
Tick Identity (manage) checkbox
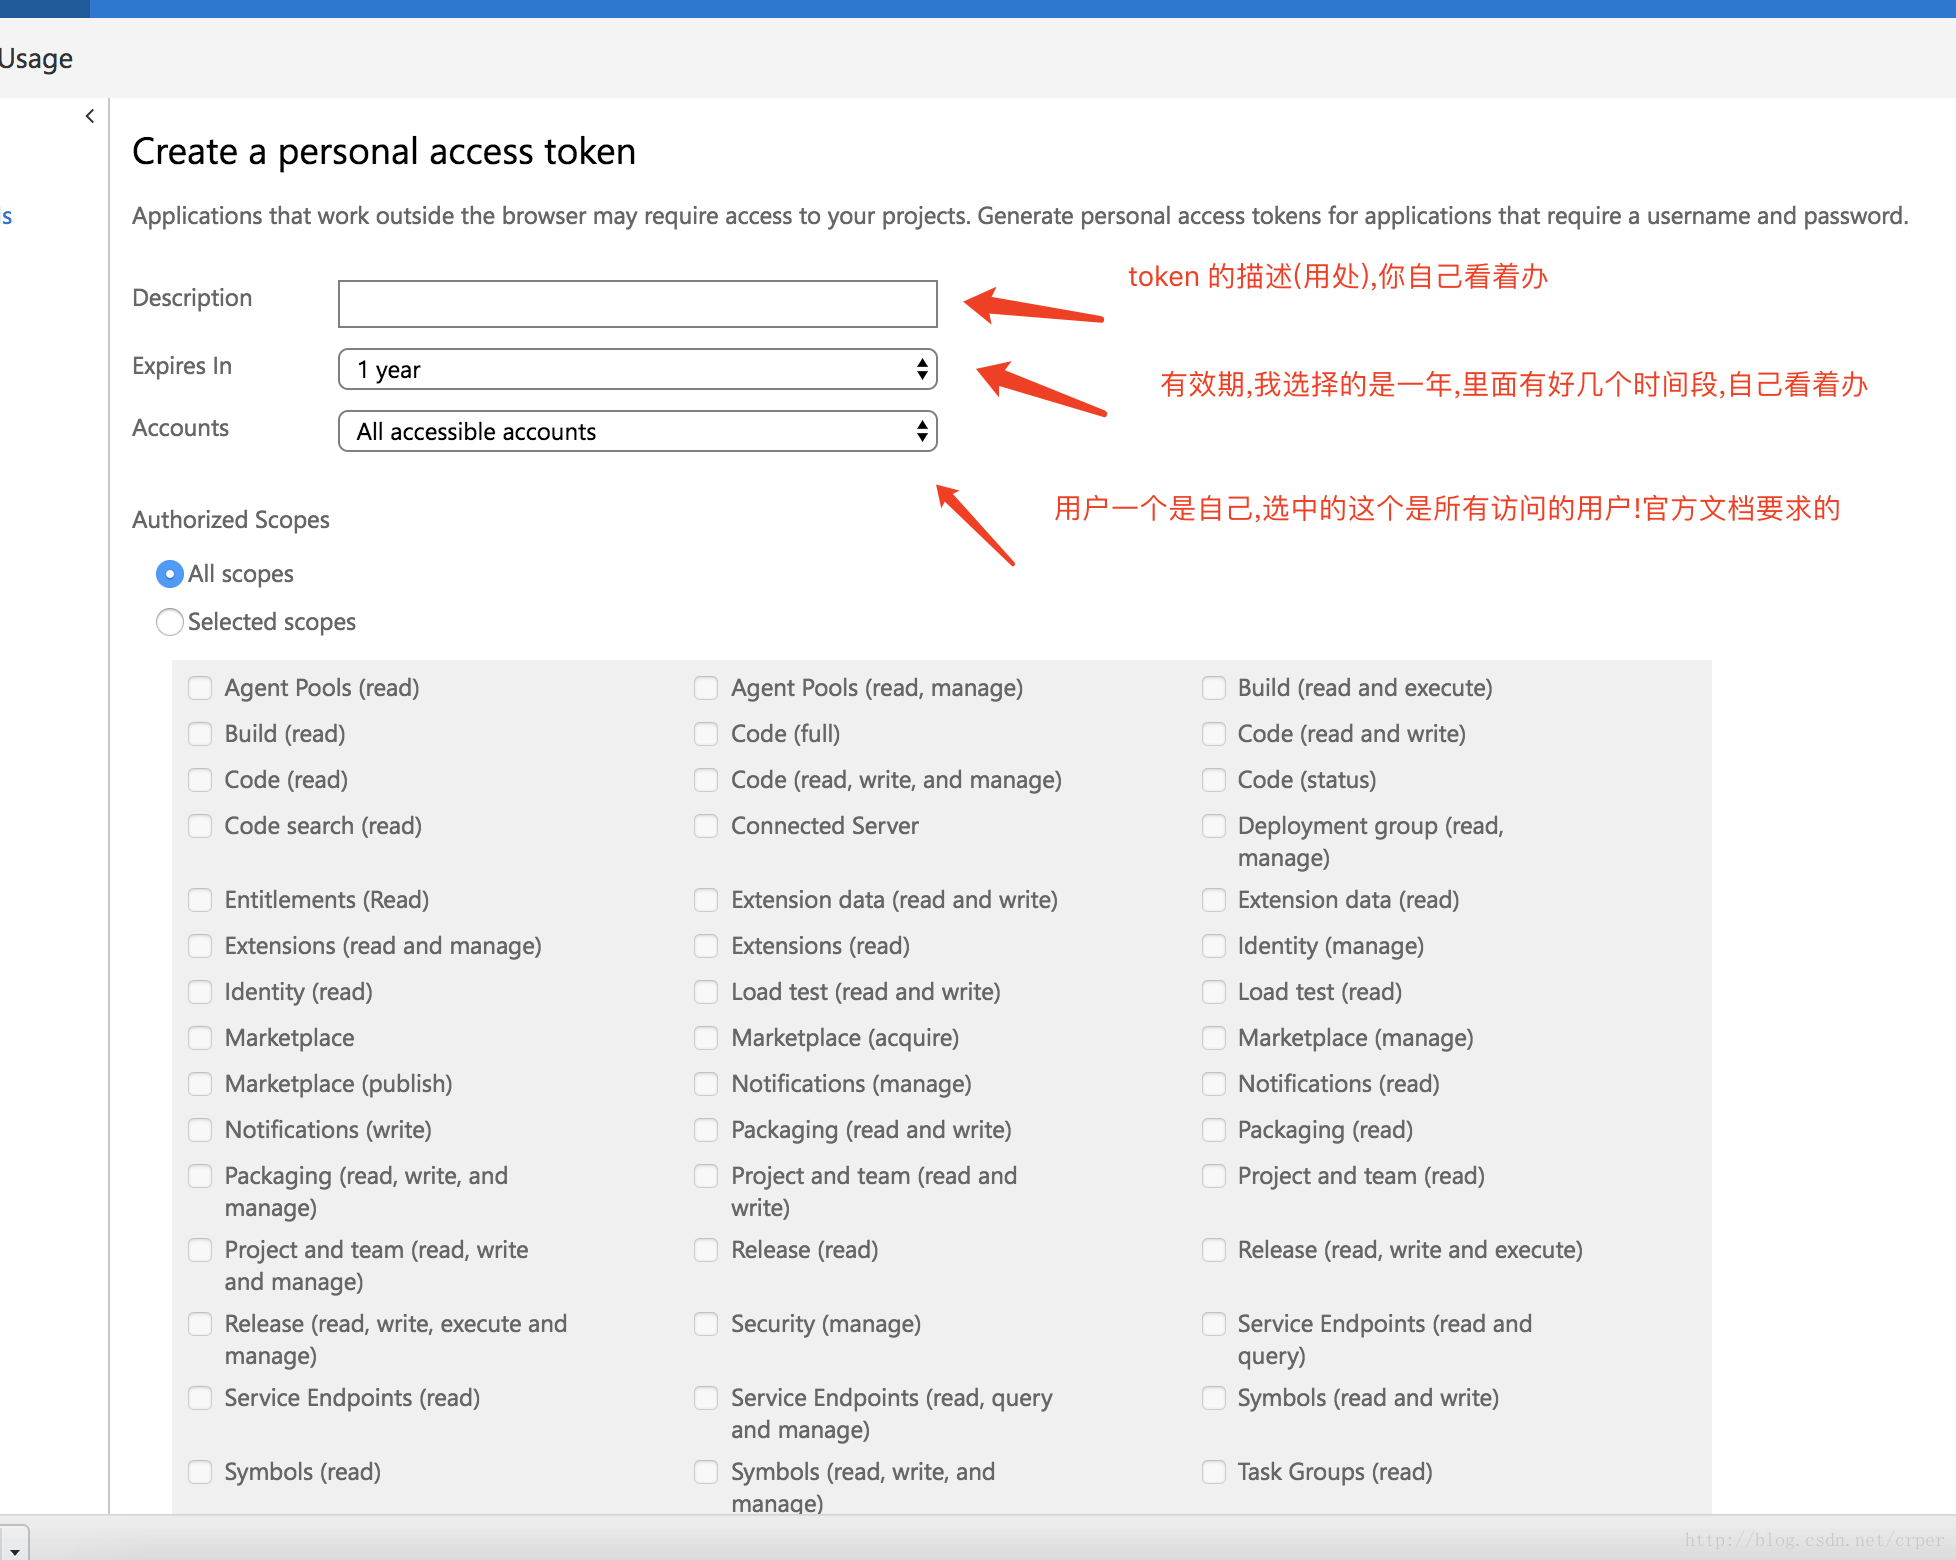pyautogui.click(x=1214, y=946)
